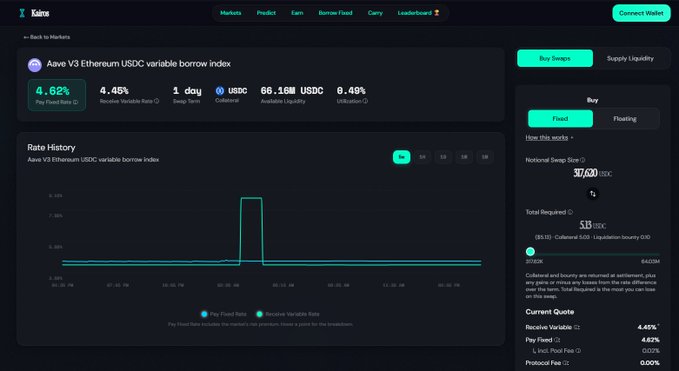Open the Earn nav item
The height and width of the screenshot is (371, 679).
point(297,13)
